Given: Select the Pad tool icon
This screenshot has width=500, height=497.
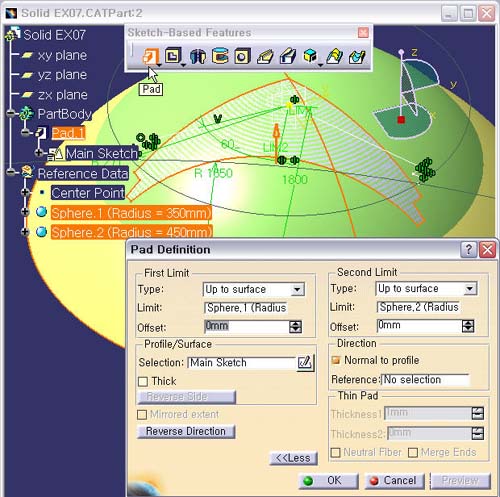Looking at the screenshot, I should click(150, 56).
